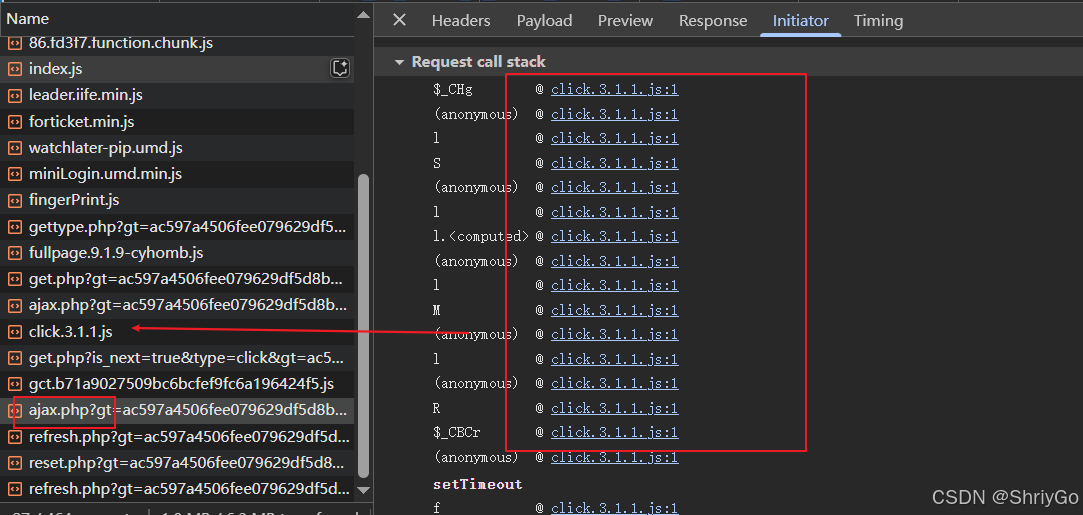1083x515 pixels.
Task: Follow click.3.1.1.js:1 link for l.<computed>
Action: coord(614,236)
